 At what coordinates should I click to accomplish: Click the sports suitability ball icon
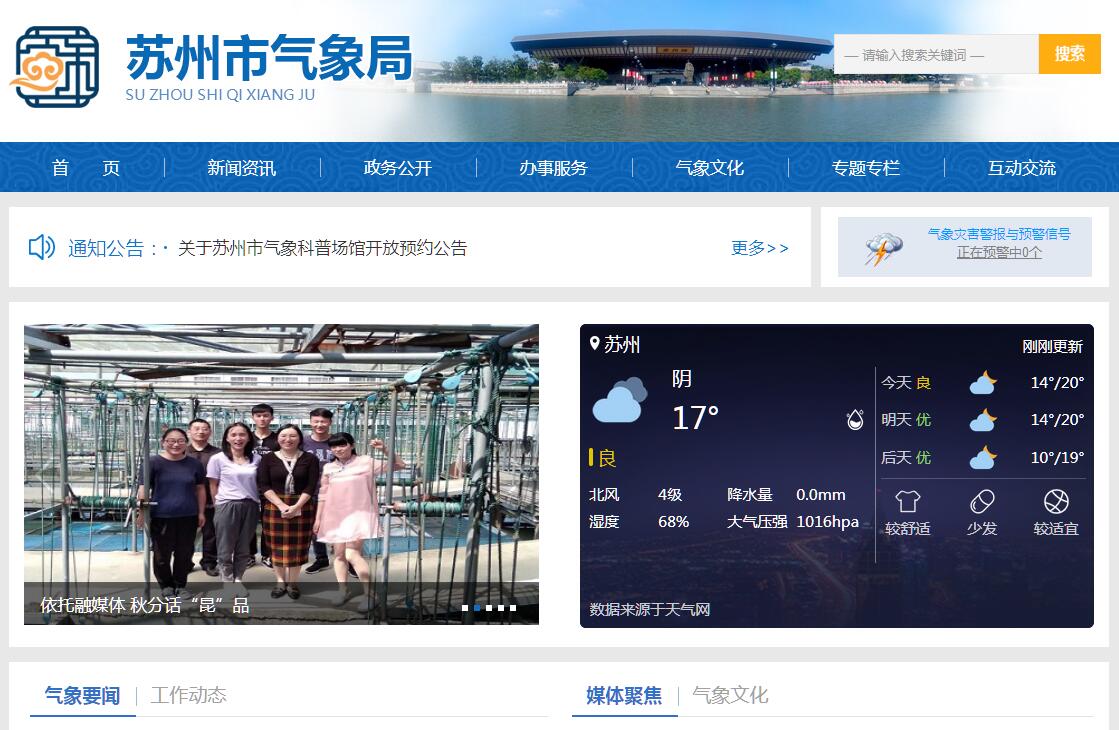(1056, 501)
